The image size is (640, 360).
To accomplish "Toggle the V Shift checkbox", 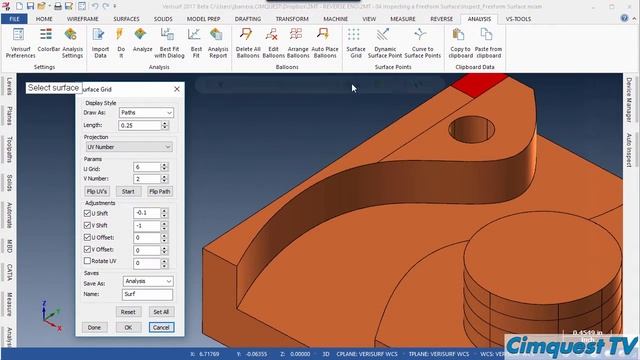I will (x=87, y=225).
